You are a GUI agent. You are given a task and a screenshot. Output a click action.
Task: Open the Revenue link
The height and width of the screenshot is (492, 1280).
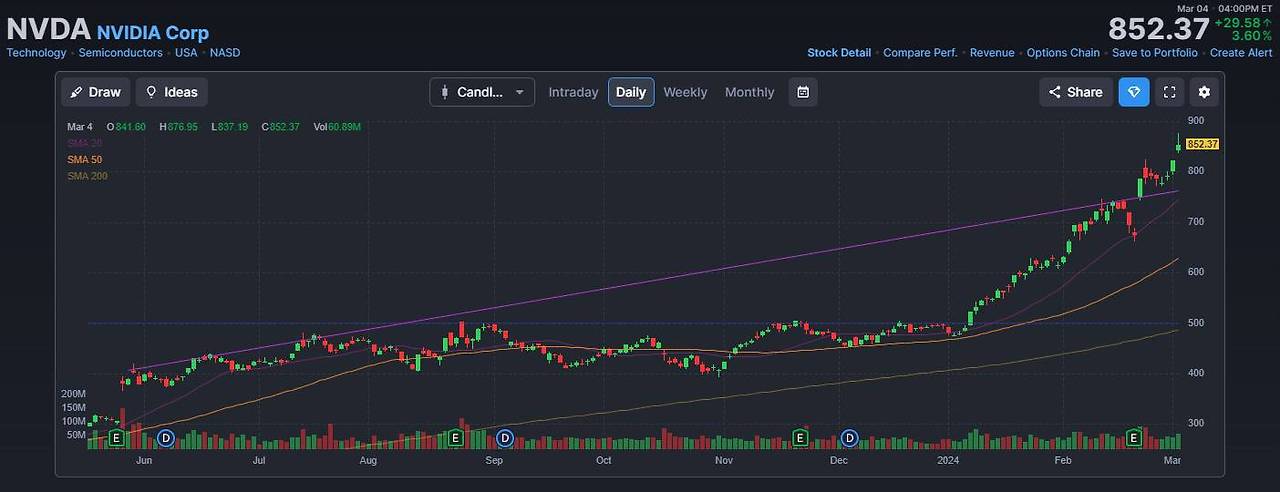992,53
